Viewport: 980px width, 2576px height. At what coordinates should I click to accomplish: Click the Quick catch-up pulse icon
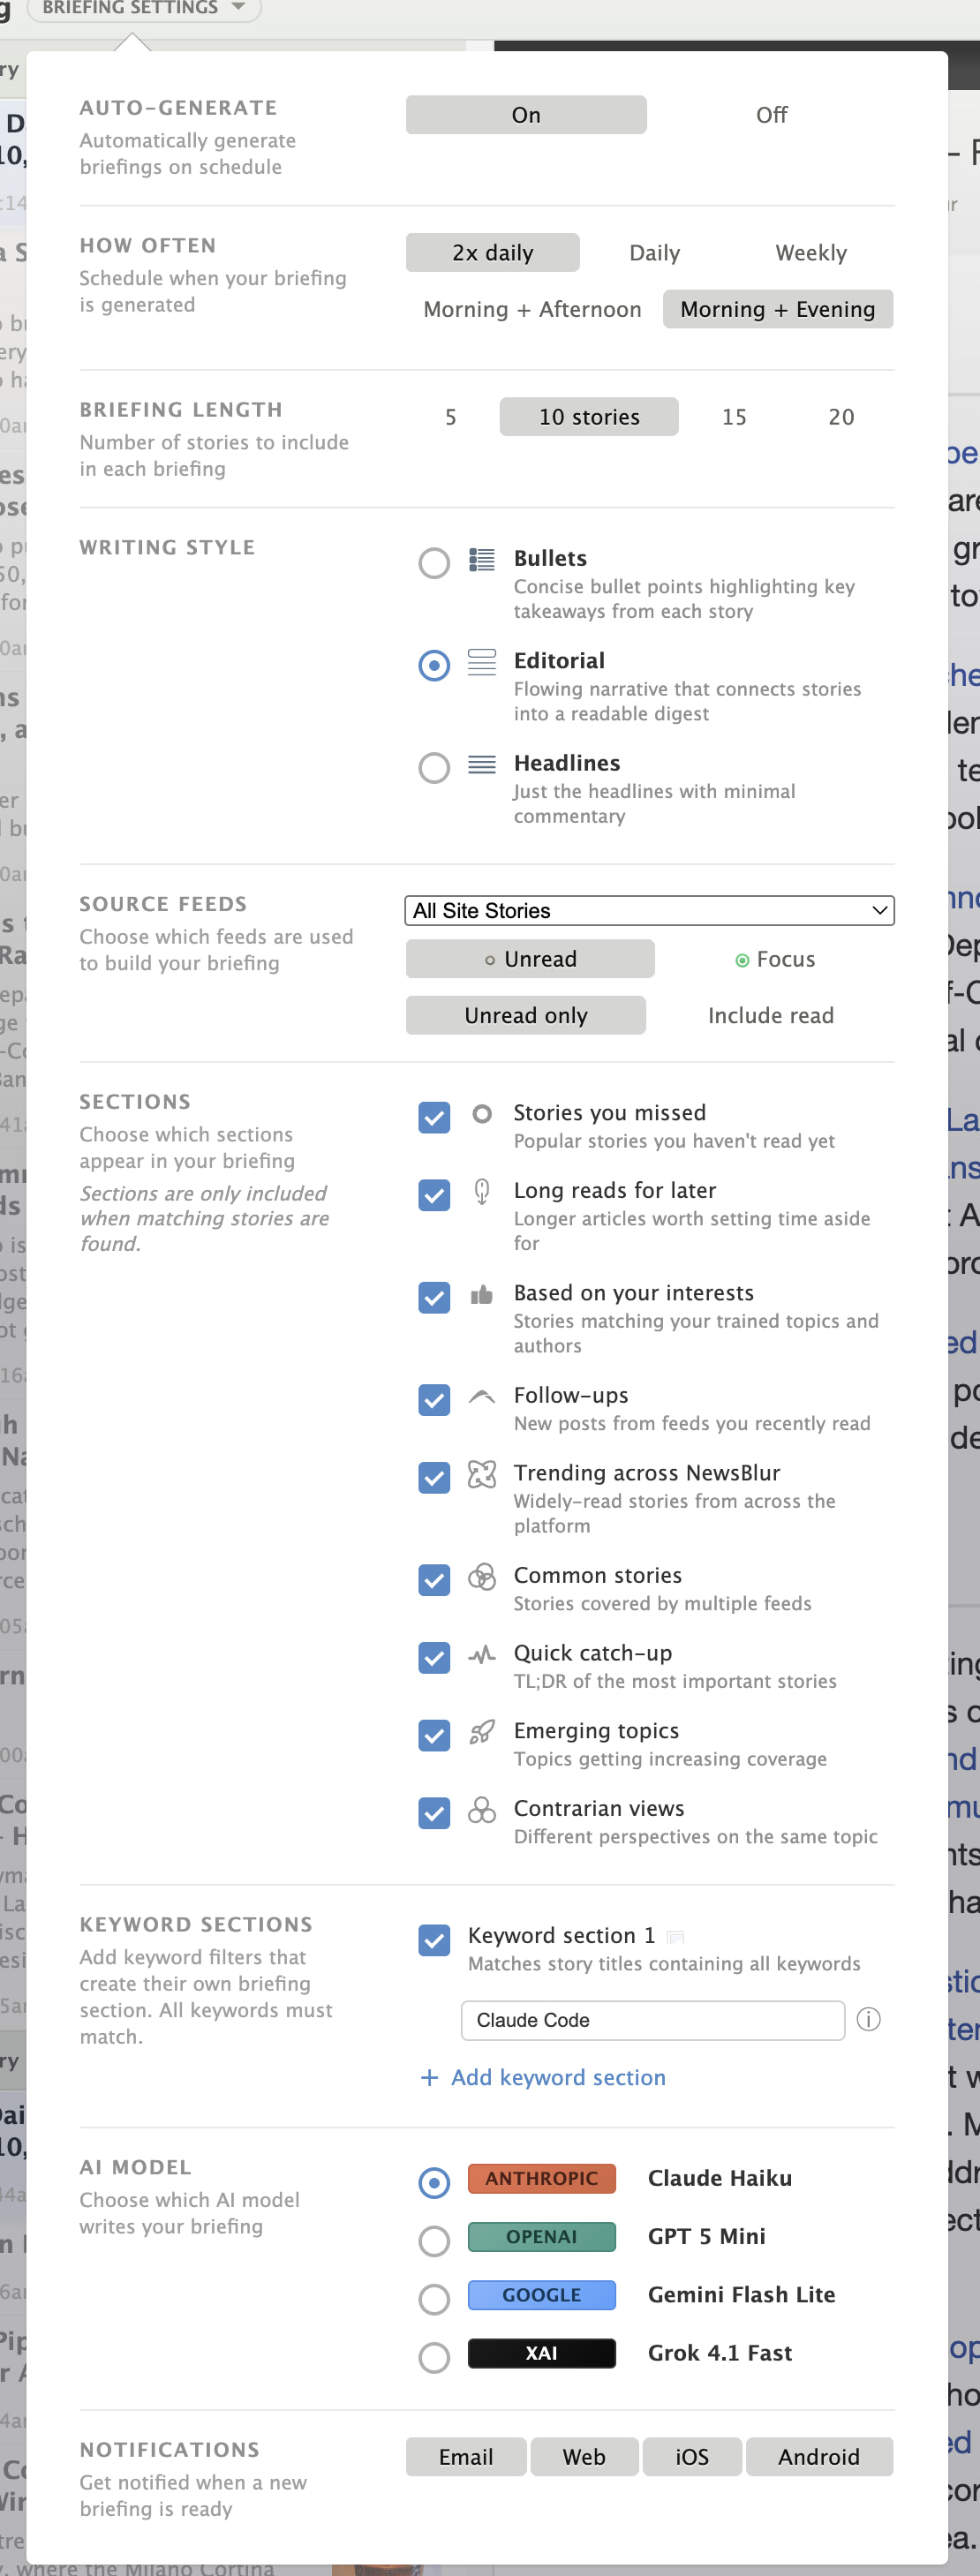pyautogui.click(x=481, y=1654)
